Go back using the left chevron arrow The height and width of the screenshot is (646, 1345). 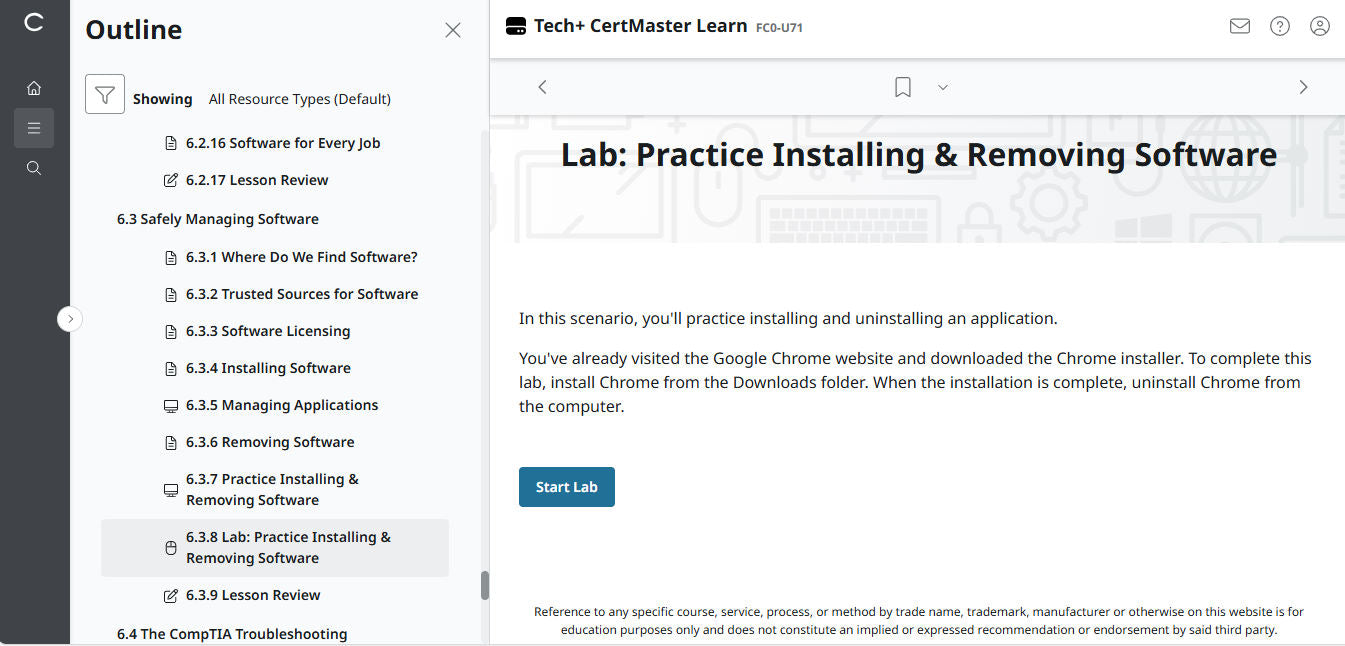[x=542, y=87]
